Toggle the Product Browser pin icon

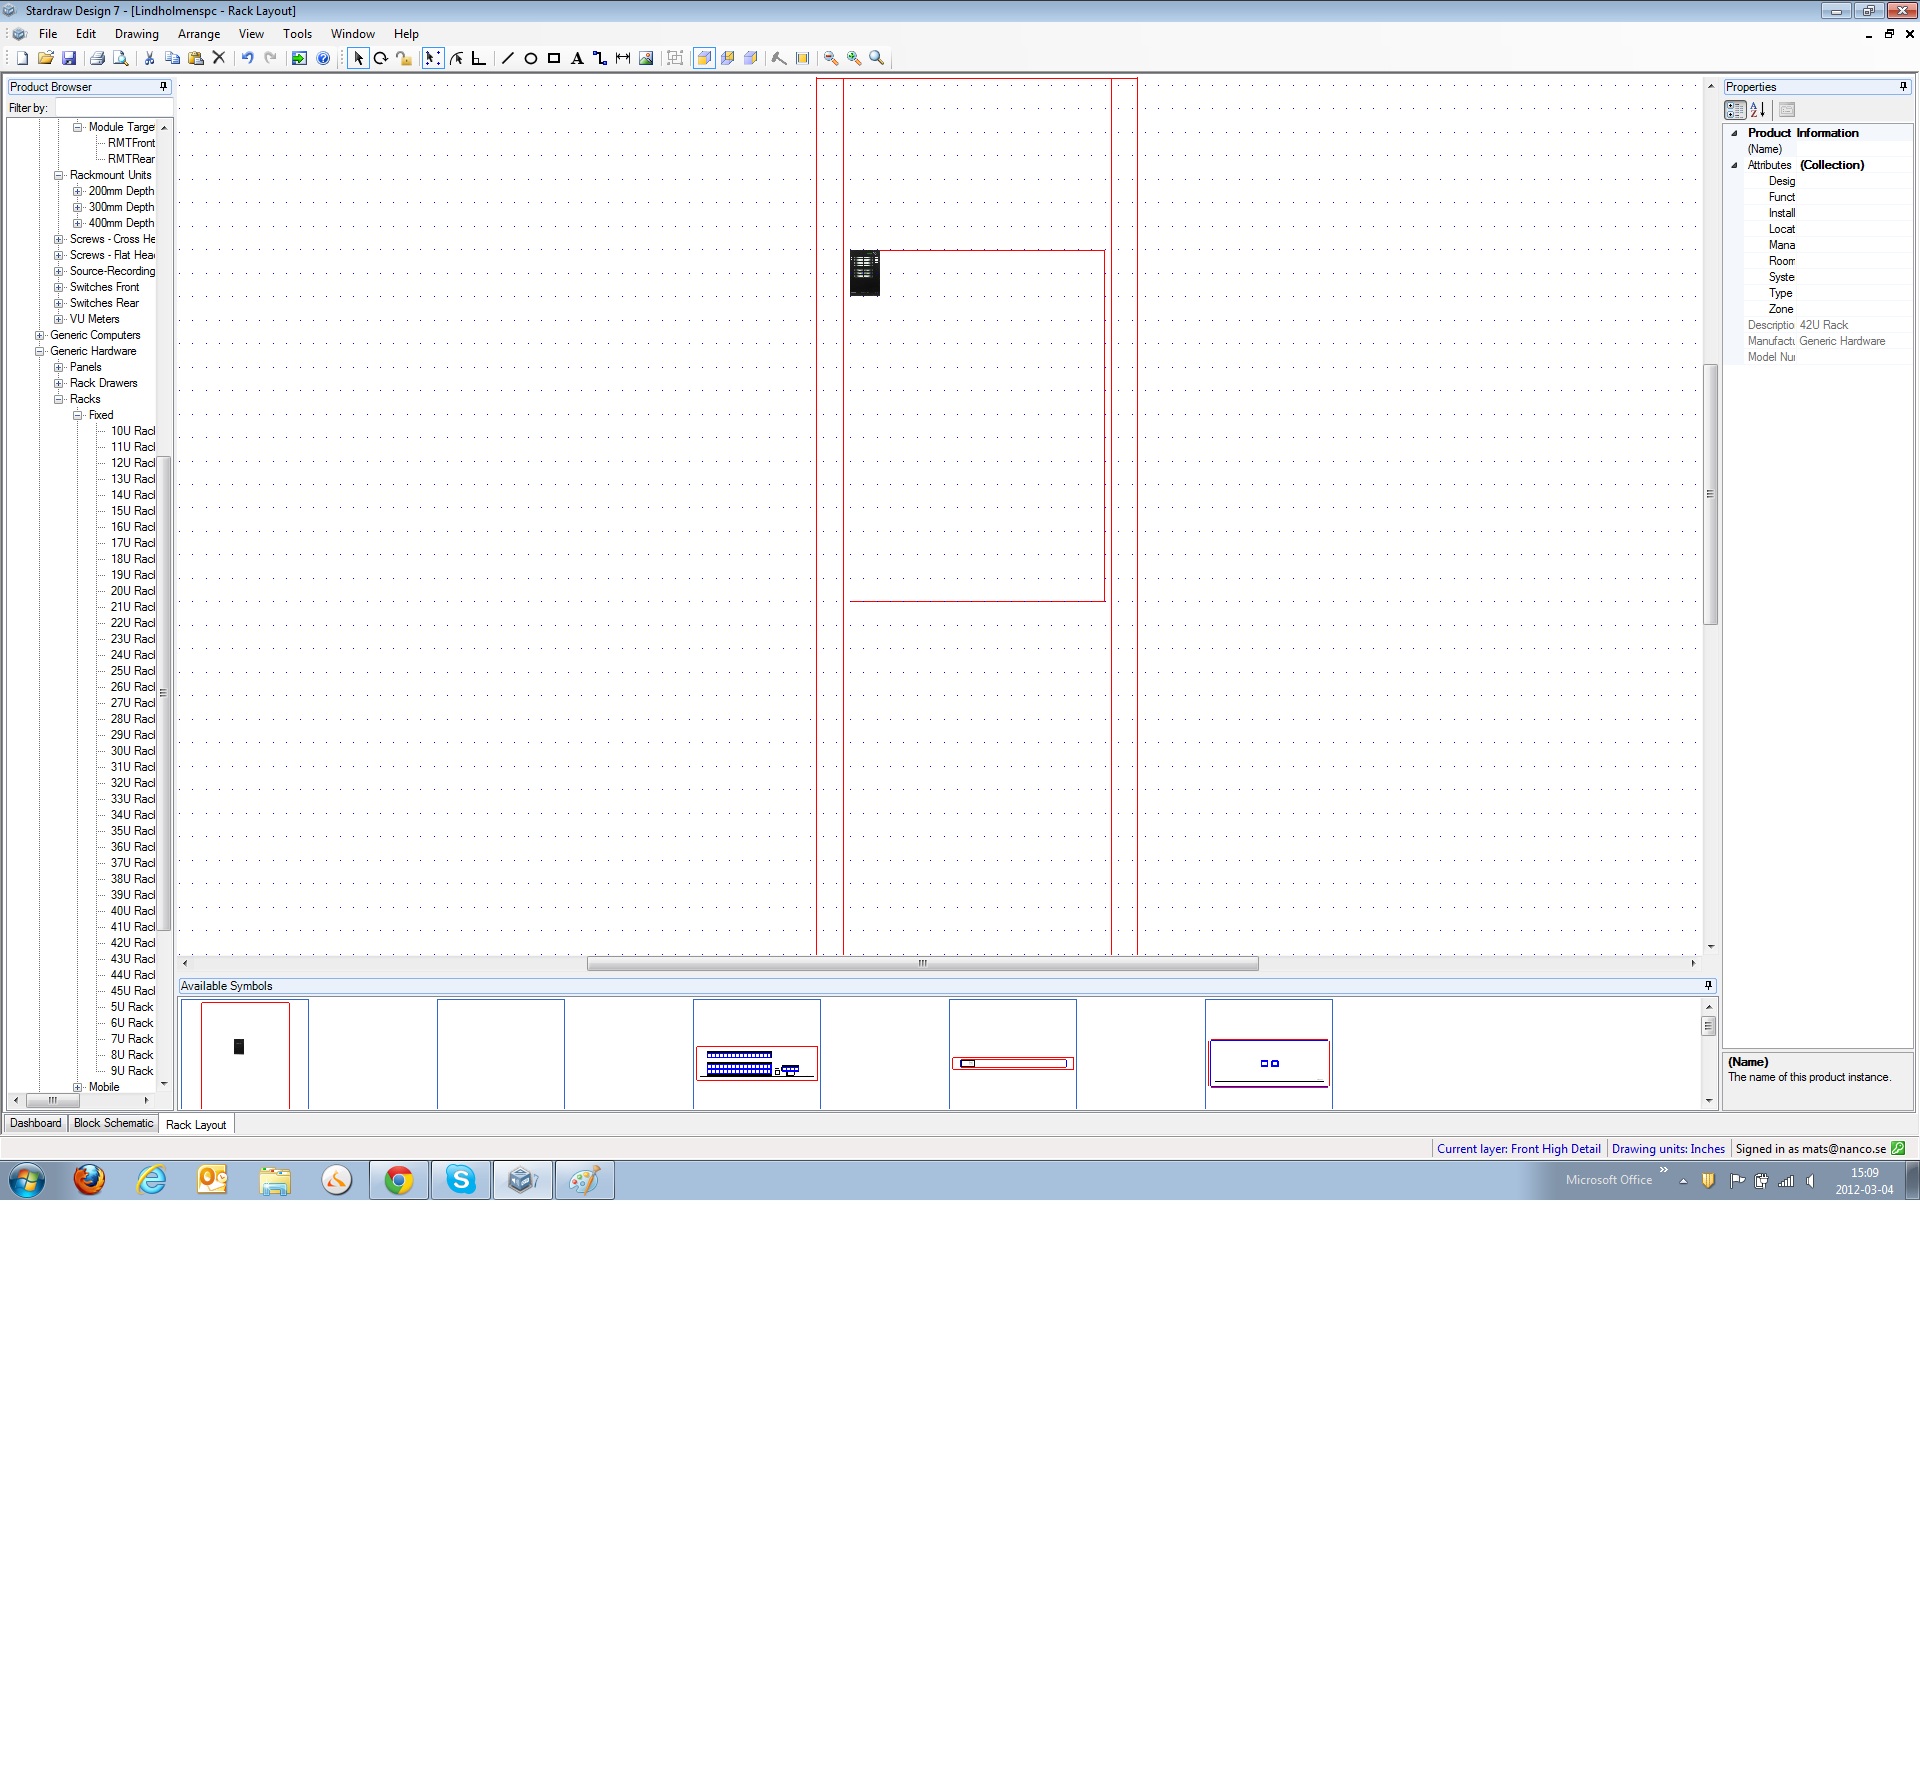pos(164,87)
